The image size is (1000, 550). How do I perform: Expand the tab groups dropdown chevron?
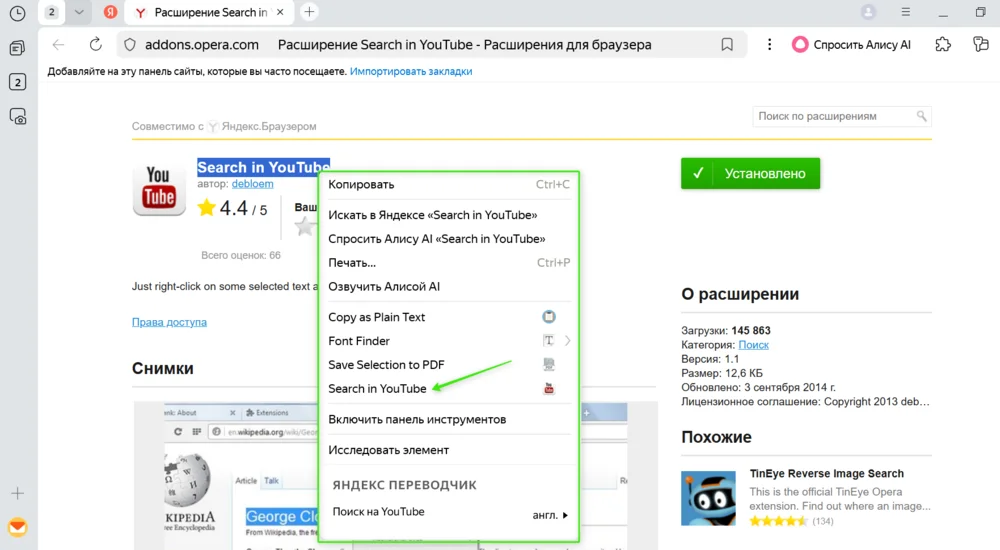[79, 12]
